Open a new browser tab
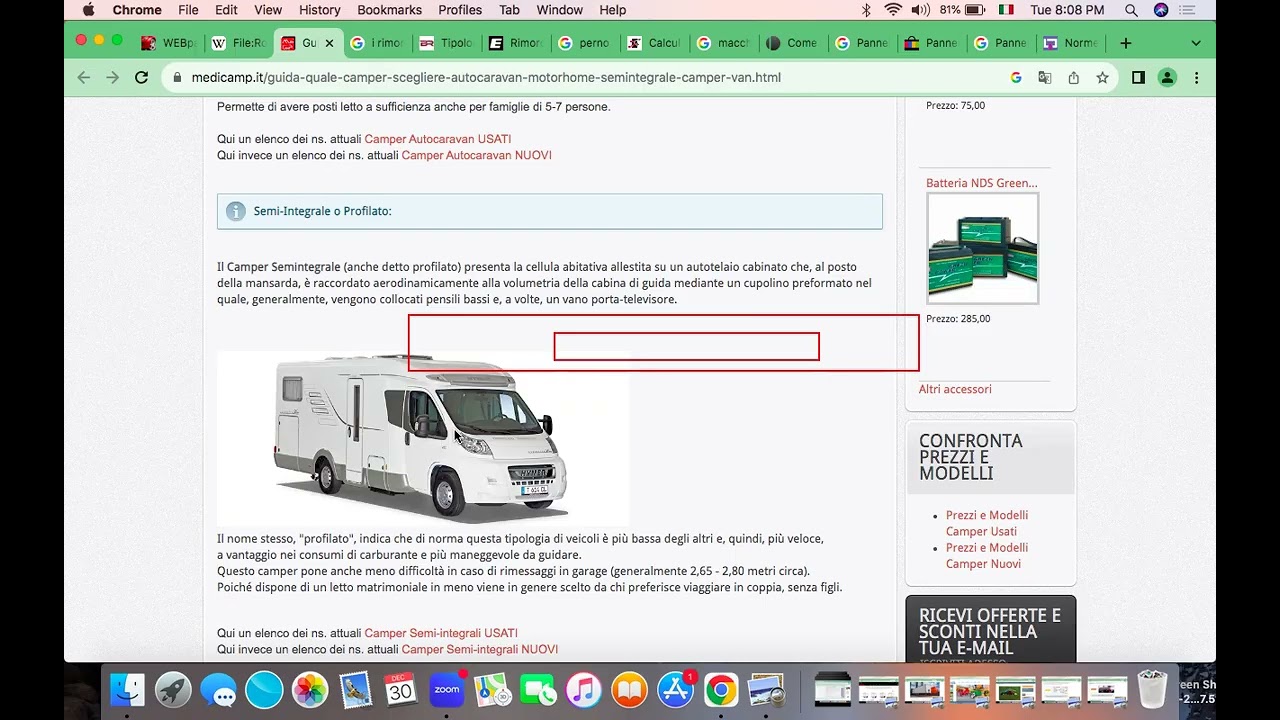The image size is (1280, 720). tap(1126, 43)
